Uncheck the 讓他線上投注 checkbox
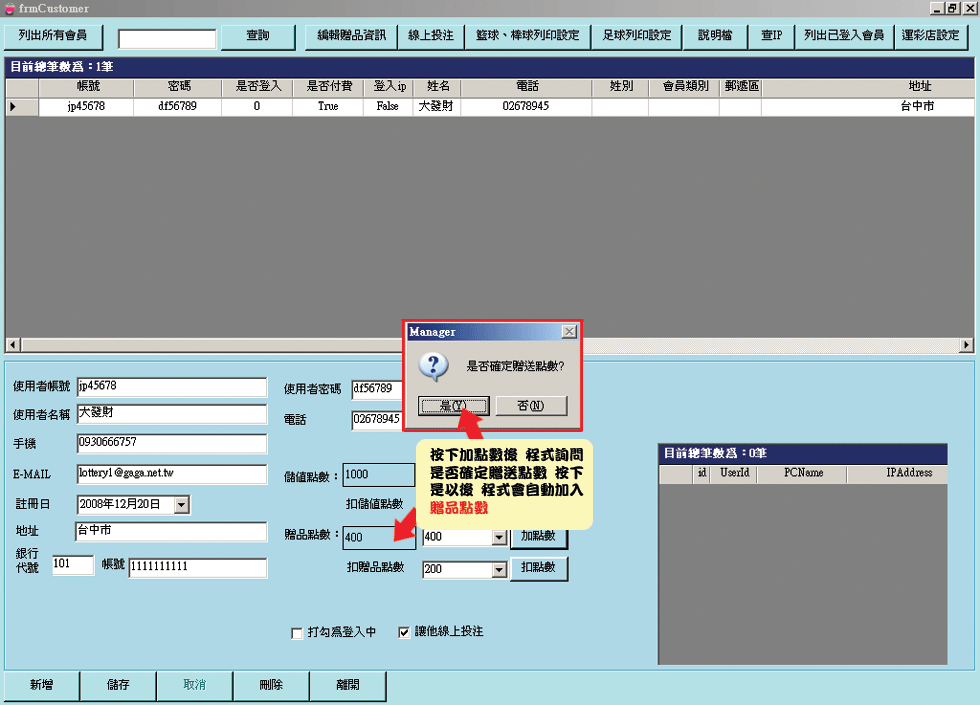The width and height of the screenshot is (980, 705). 404,632
